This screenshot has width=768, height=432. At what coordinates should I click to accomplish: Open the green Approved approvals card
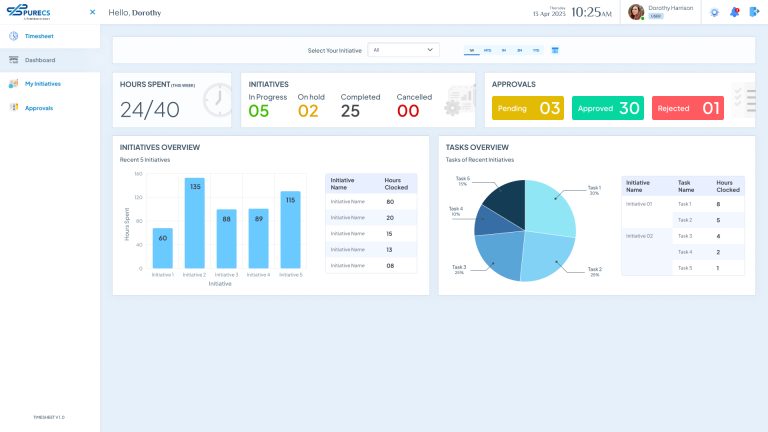(607, 108)
